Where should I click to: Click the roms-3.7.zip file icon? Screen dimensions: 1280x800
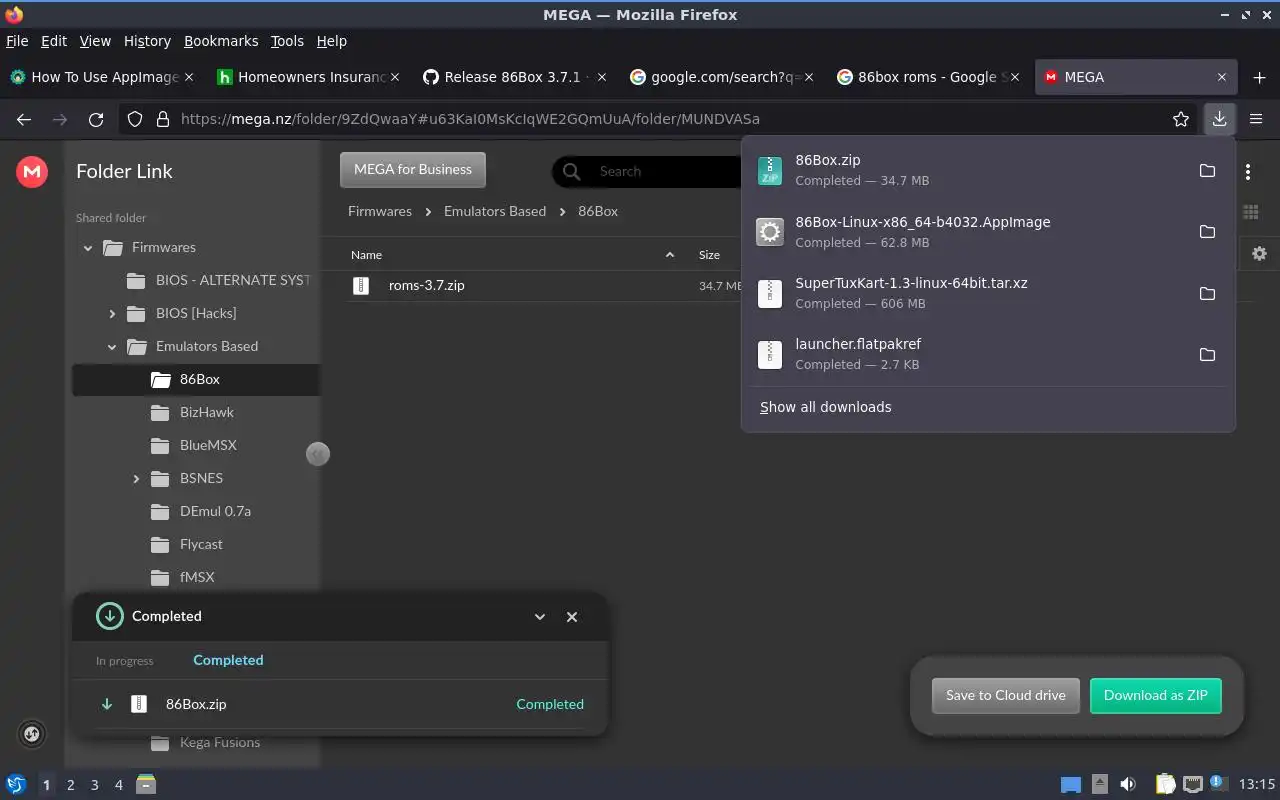(361, 286)
